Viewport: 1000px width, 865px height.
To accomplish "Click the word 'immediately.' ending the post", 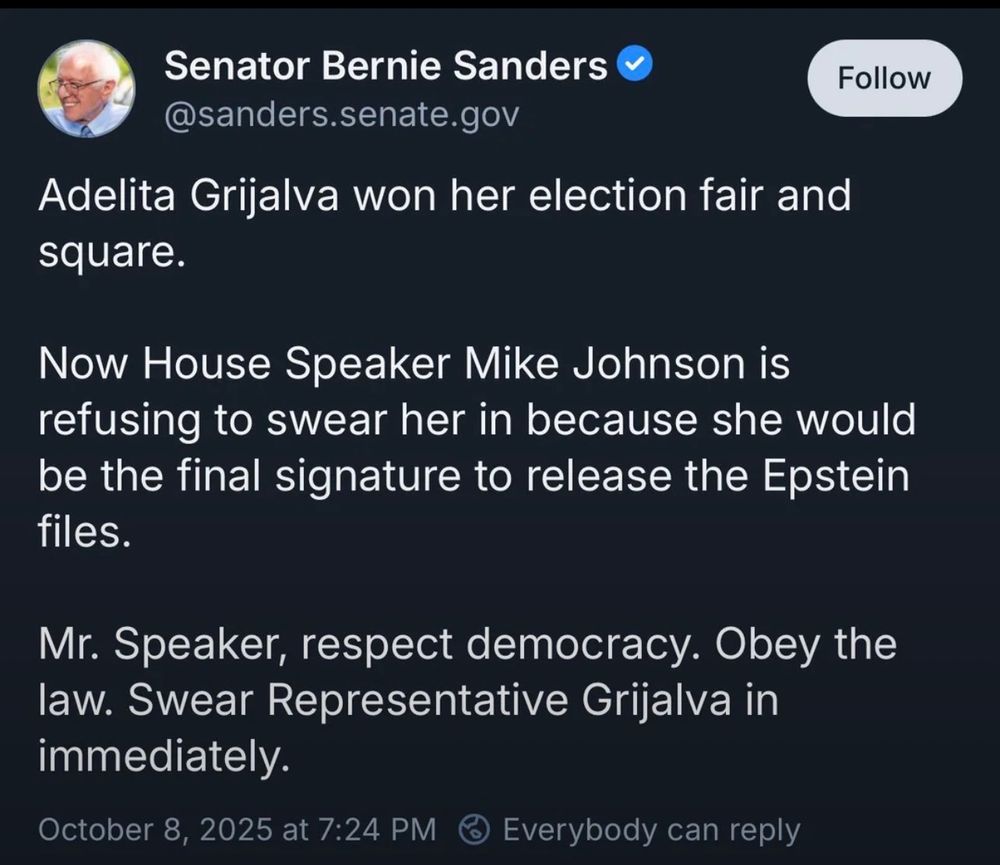I will [164, 756].
